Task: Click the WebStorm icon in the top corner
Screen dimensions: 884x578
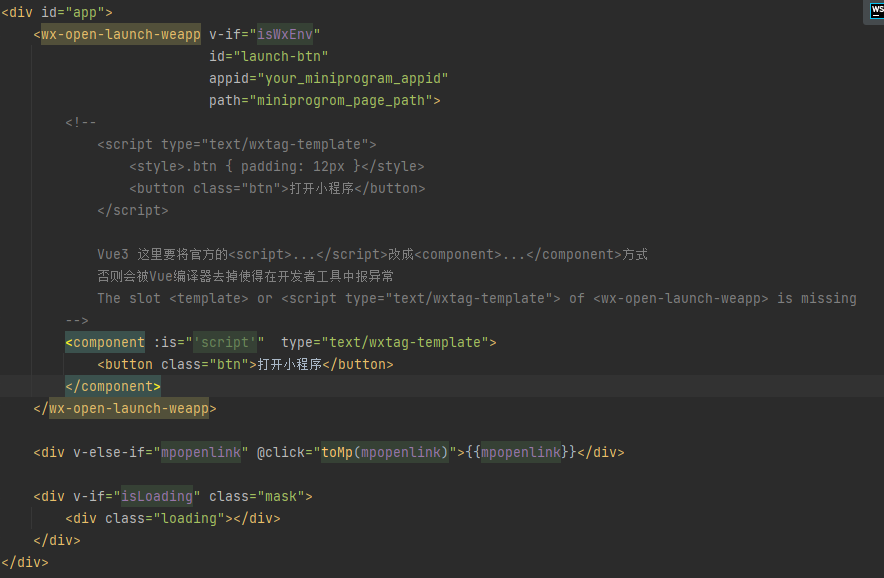Action: [x=877, y=10]
